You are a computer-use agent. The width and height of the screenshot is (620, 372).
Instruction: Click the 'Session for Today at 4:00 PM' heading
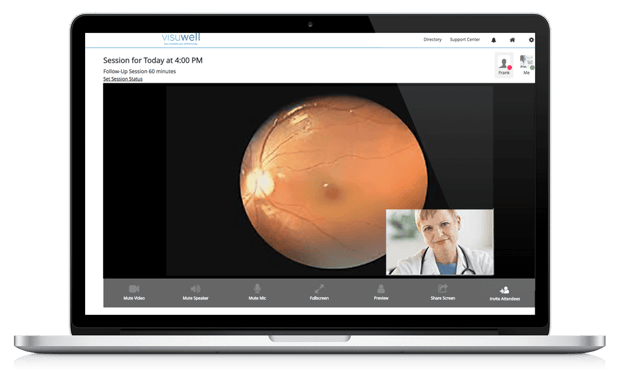click(x=153, y=60)
